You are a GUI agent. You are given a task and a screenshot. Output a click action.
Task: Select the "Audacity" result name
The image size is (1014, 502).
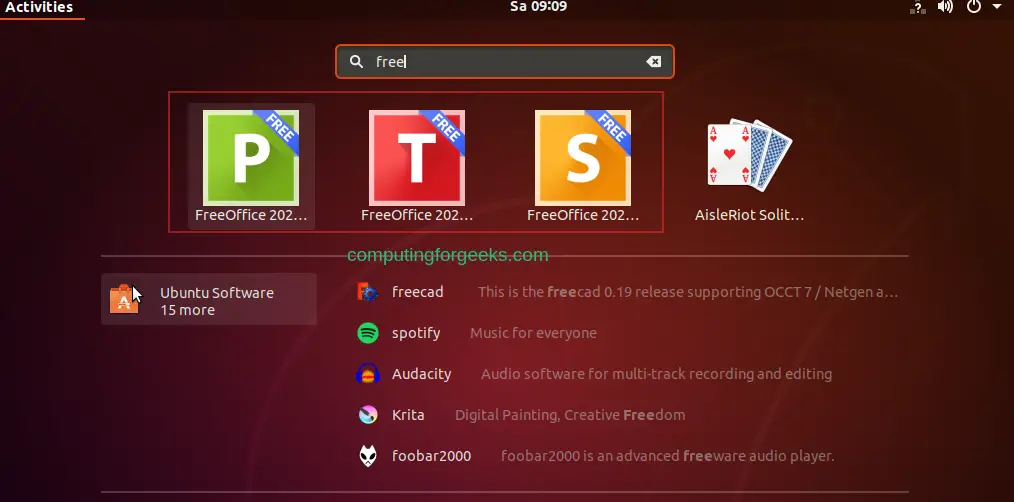coord(422,374)
